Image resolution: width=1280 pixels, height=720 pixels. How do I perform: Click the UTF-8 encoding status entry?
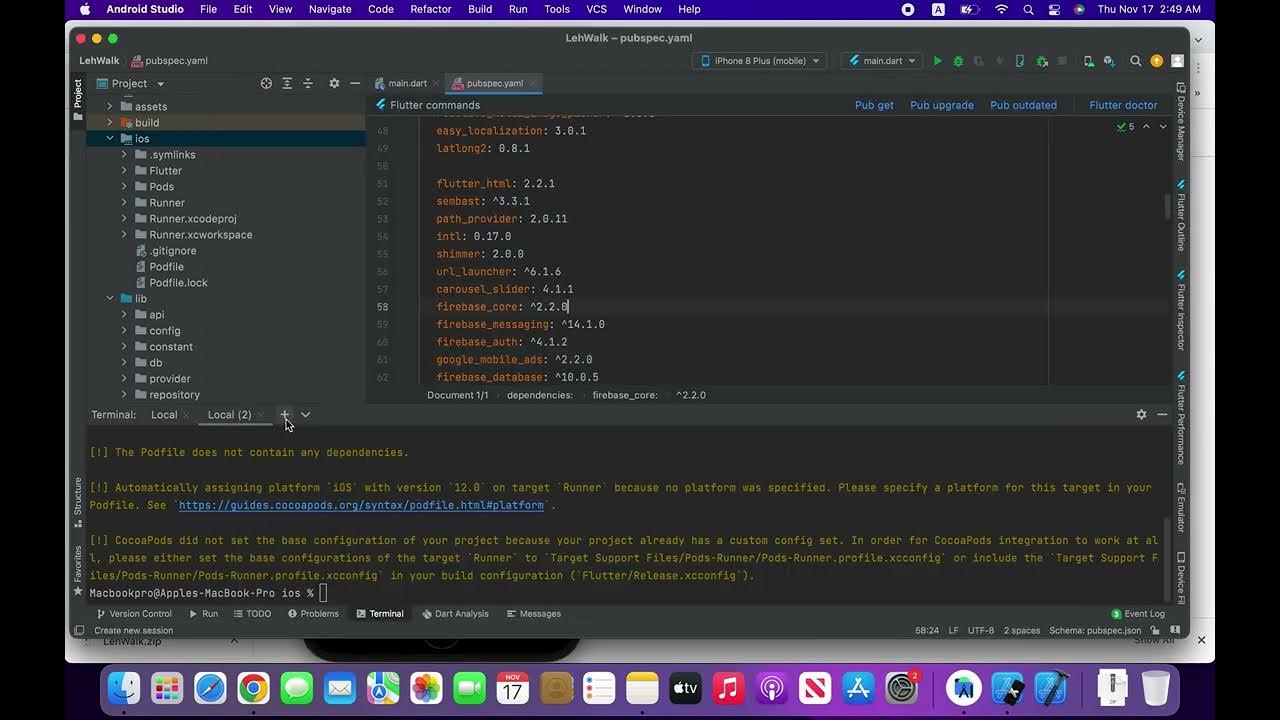981,631
